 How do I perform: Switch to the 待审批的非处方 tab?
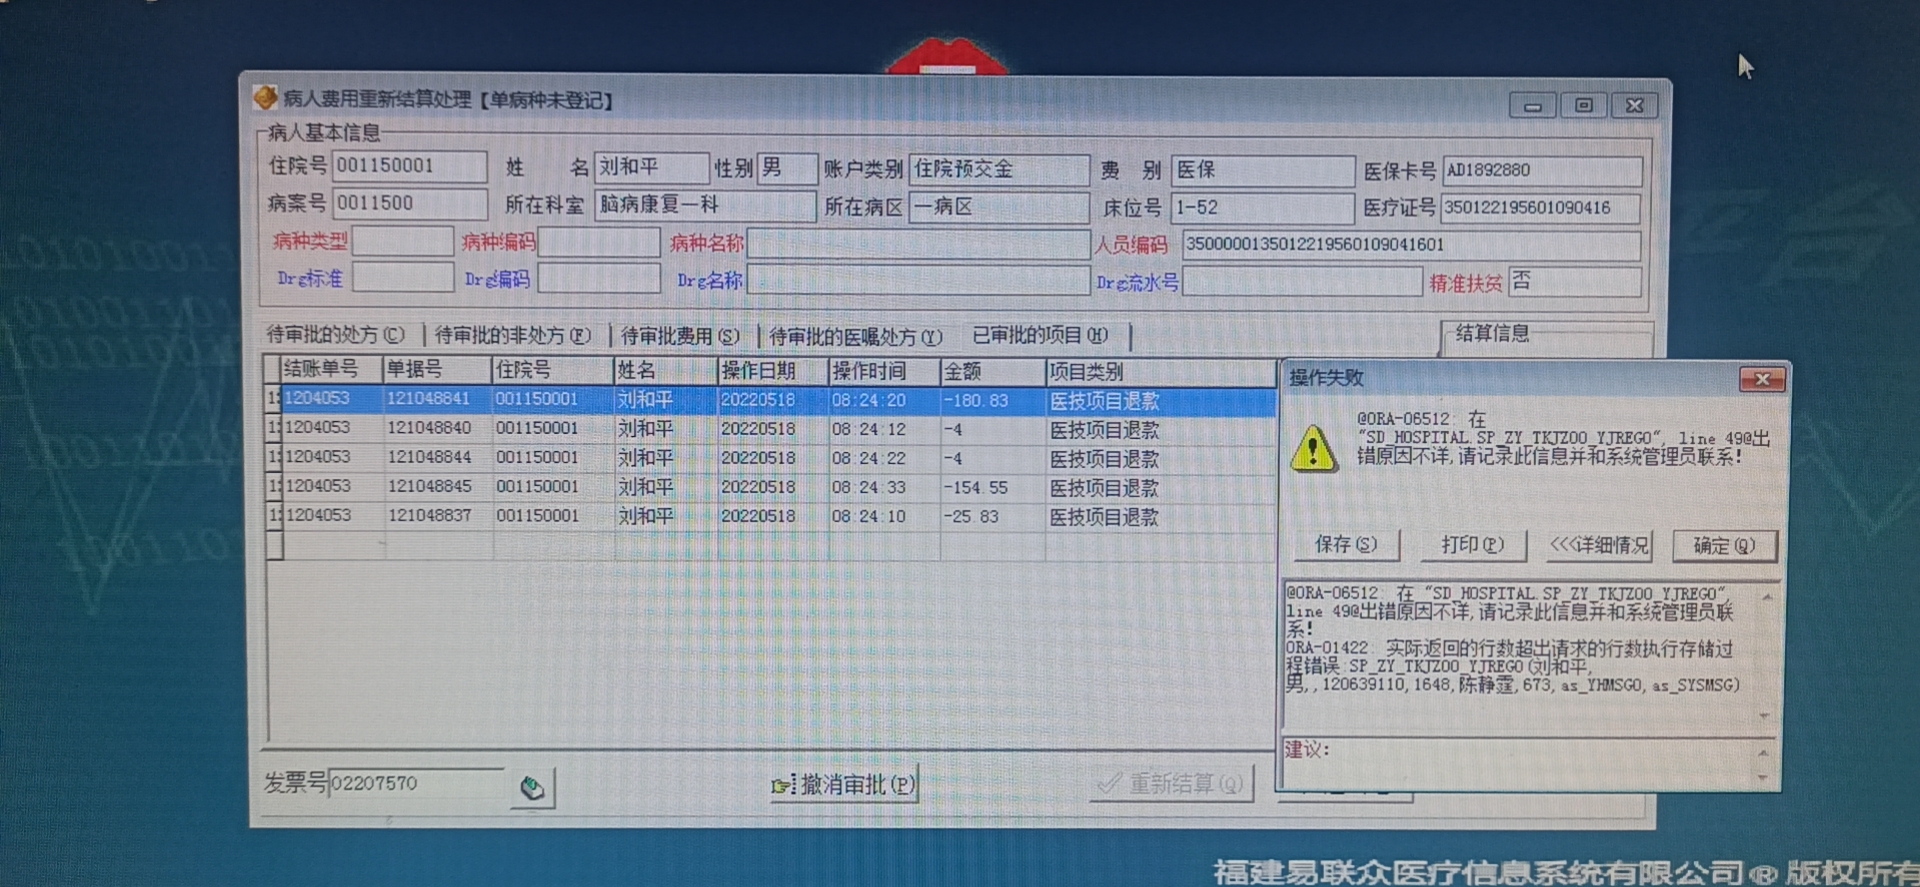(x=512, y=335)
